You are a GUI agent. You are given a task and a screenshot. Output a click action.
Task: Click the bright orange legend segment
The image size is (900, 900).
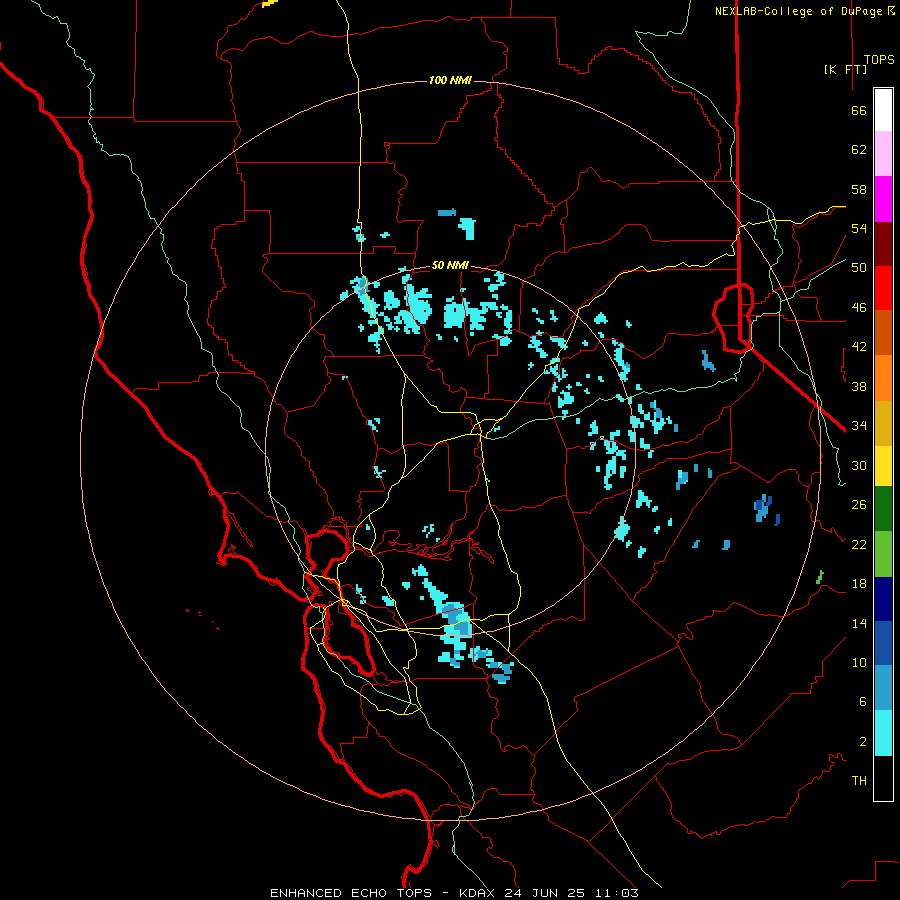(x=883, y=378)
